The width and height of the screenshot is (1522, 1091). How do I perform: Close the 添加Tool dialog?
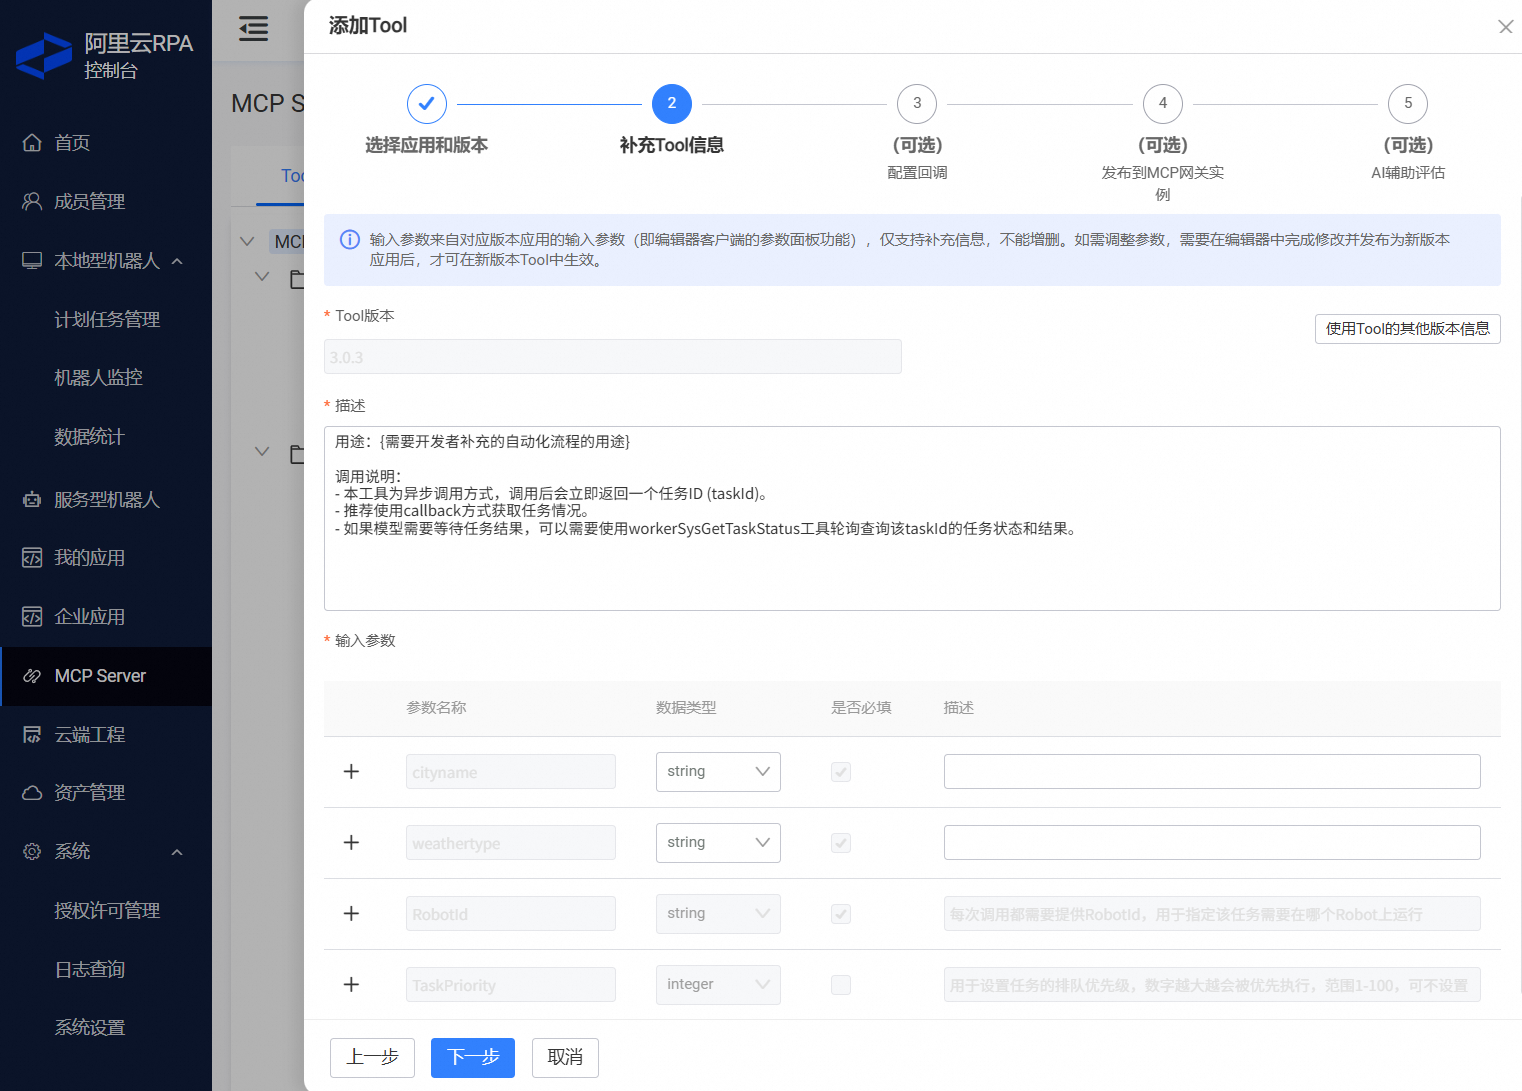point(1505,27)
